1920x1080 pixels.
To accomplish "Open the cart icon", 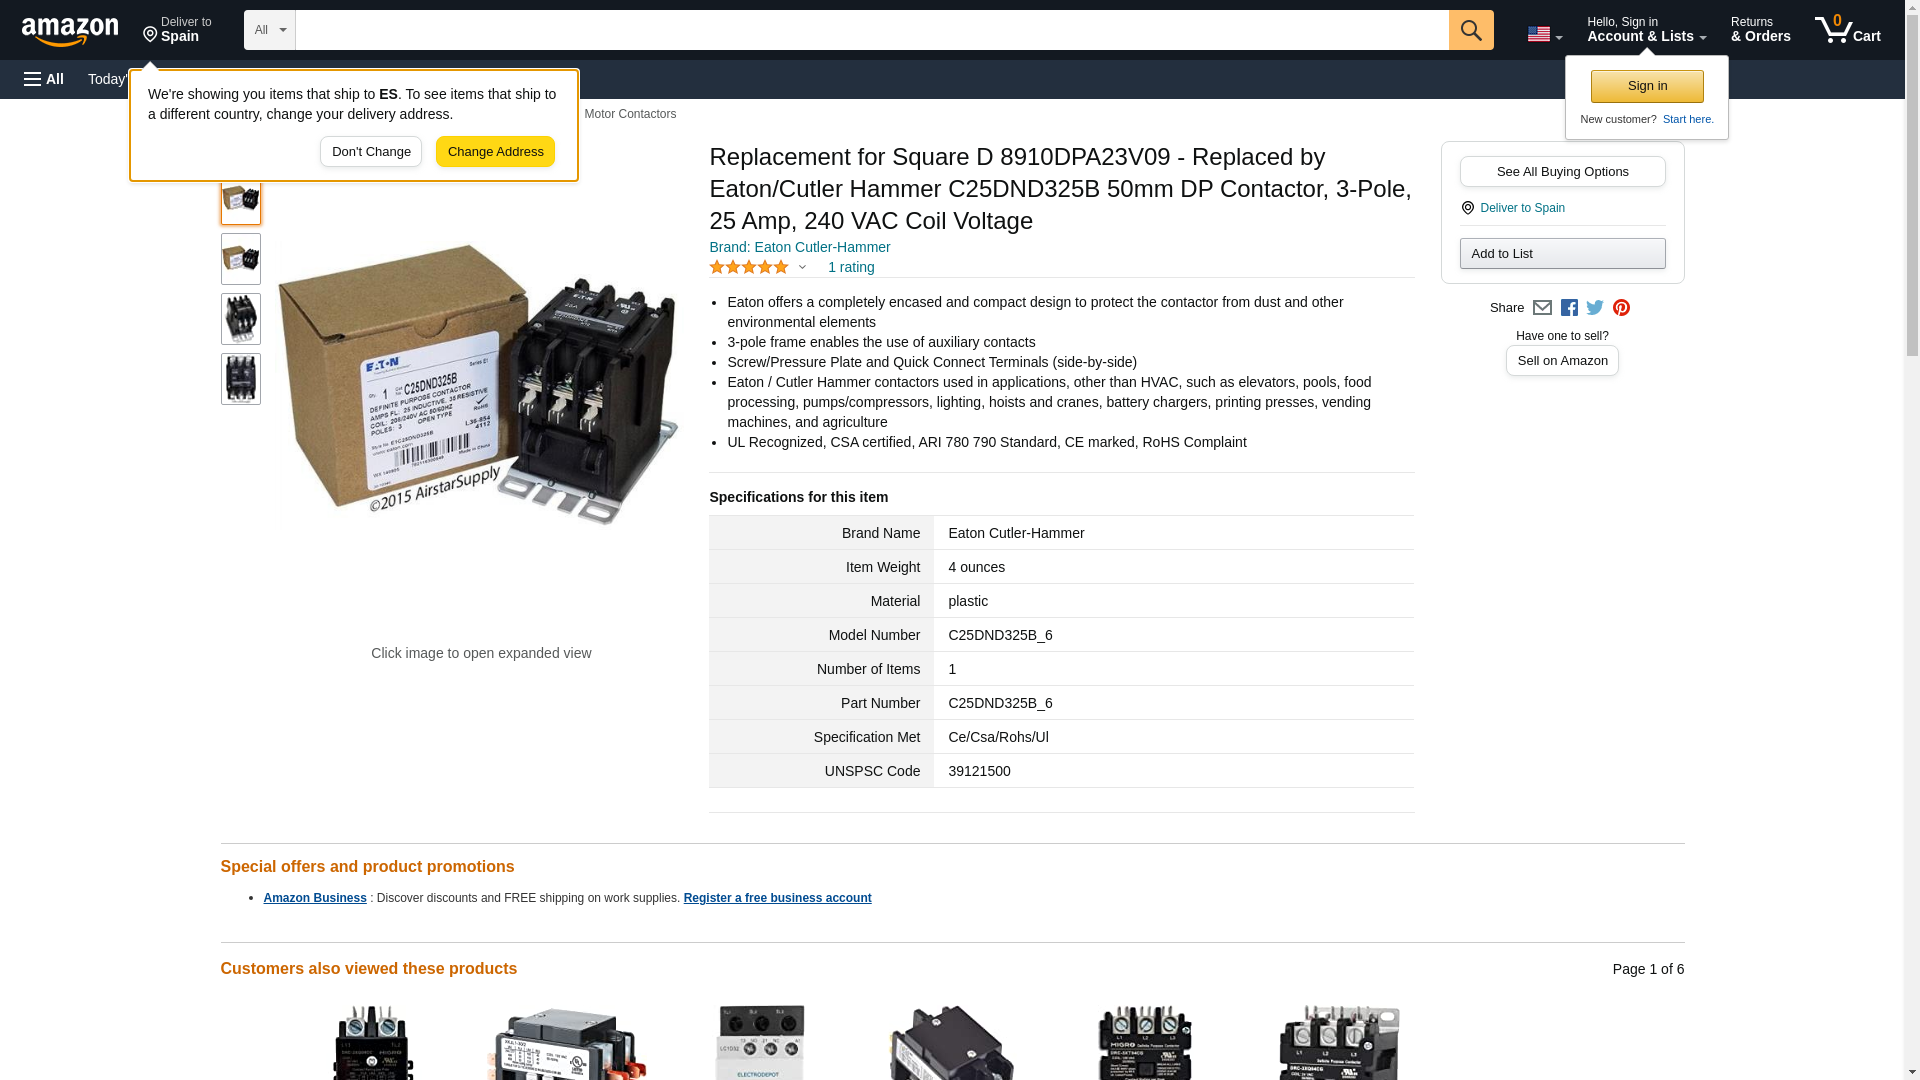I will 1847,30.
